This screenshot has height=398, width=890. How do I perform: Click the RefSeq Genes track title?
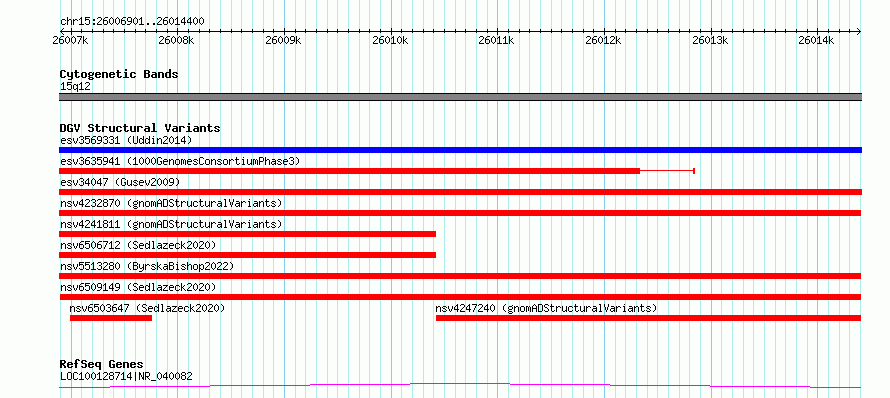click(101, 364)
